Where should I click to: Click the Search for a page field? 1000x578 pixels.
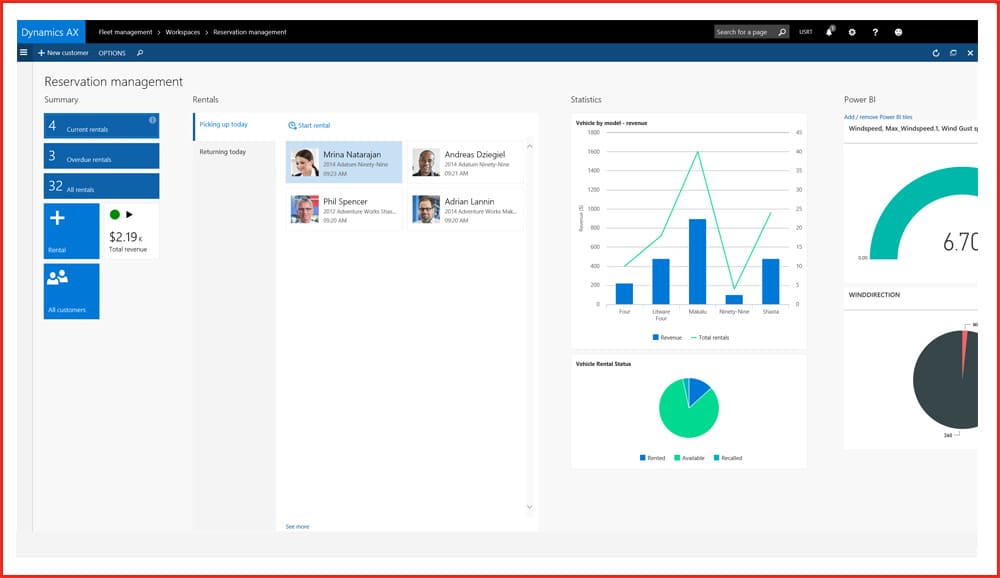click(x=745, y=32)
